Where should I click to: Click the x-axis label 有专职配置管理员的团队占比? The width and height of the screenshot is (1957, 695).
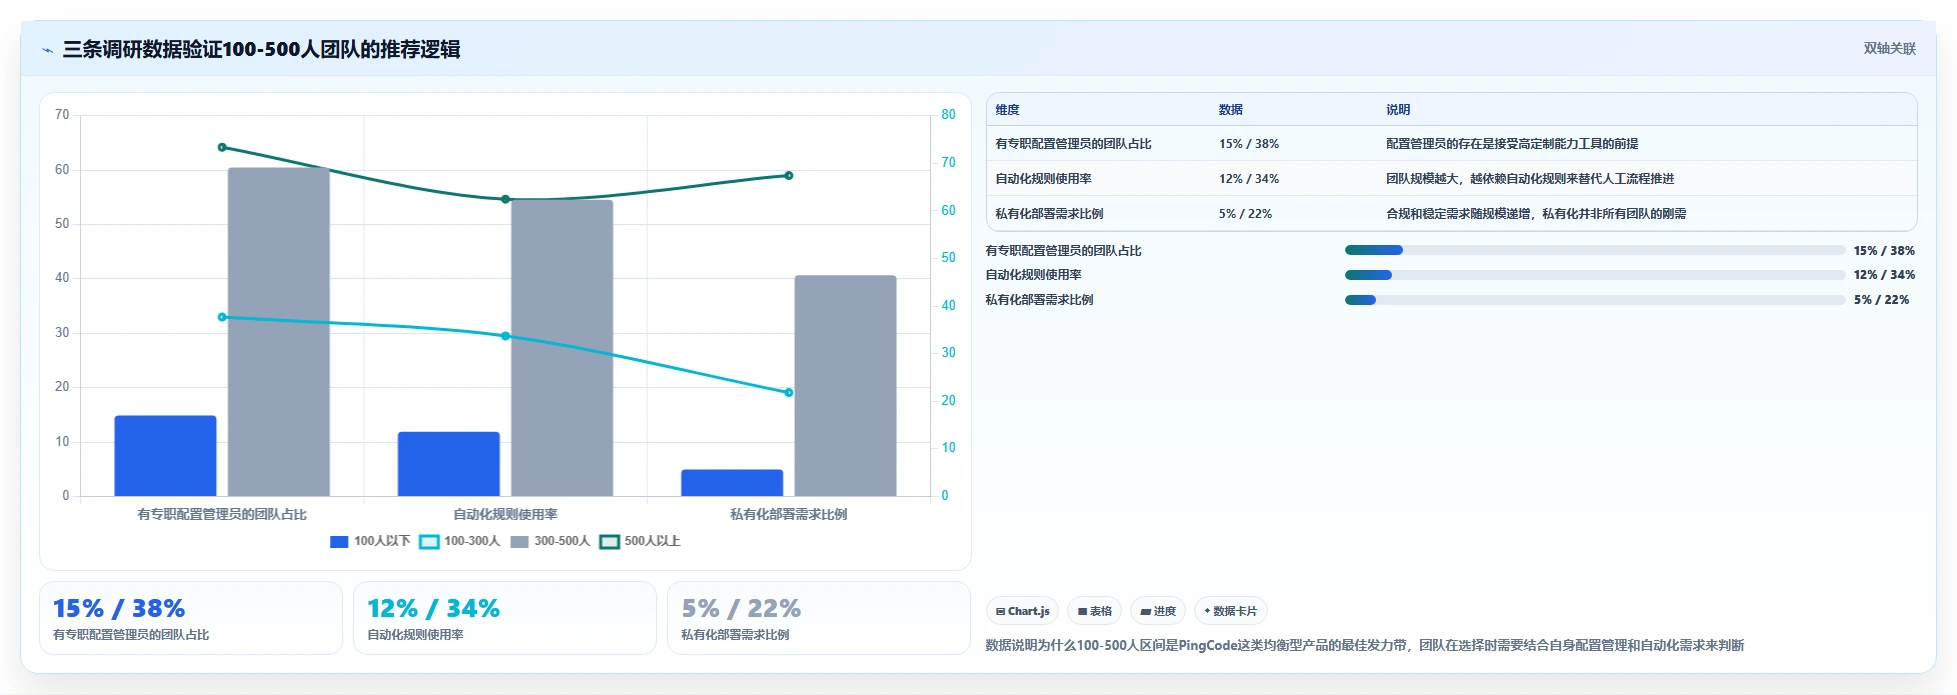tap(222, 515)
